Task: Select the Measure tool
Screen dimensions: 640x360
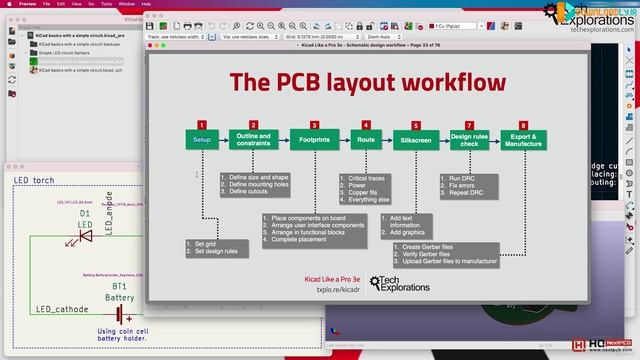Action: click(x=629, y=251)
